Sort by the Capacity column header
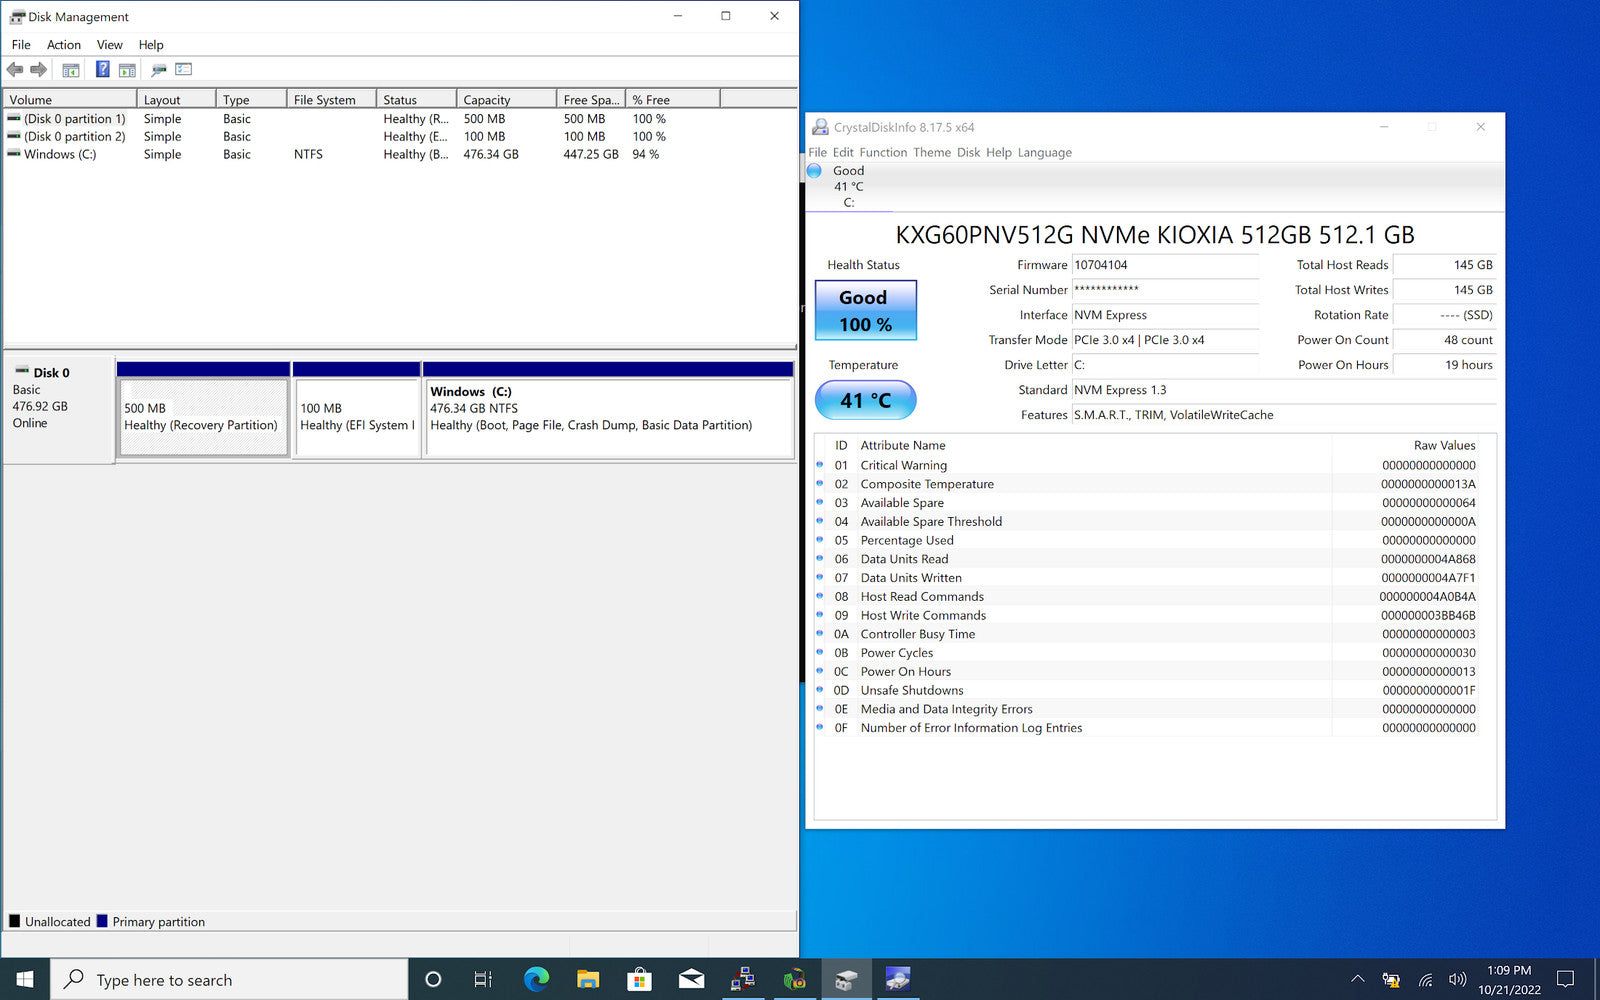This screenshot has width=1600, height=1000. coord(507,99)
